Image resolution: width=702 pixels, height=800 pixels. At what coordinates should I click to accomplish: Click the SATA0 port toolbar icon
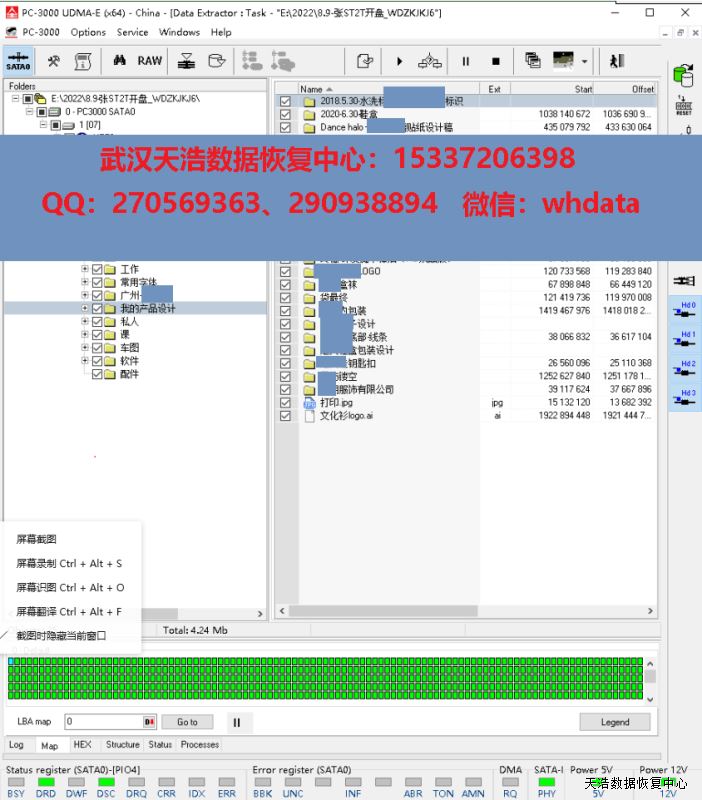[19, 61]
